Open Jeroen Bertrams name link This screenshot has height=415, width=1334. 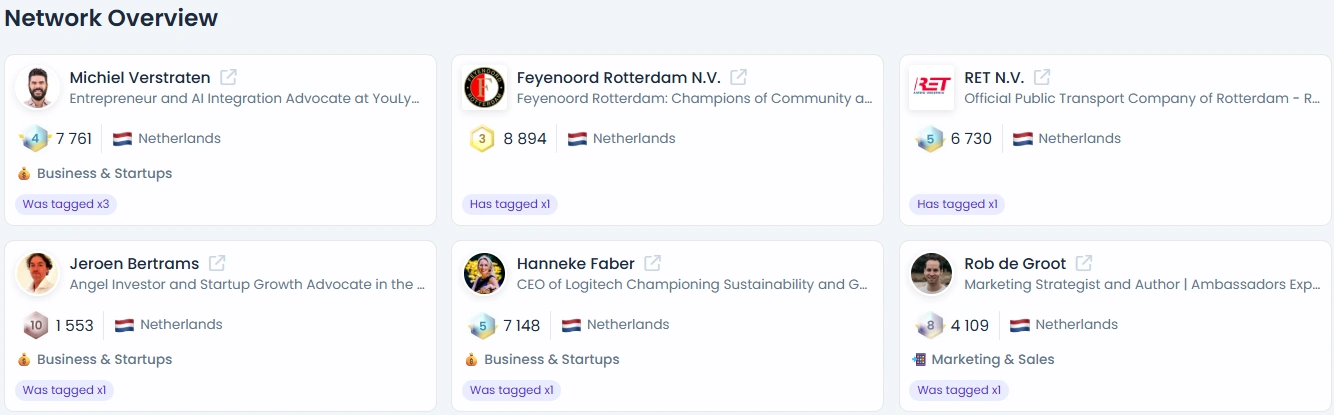(134, 263)
